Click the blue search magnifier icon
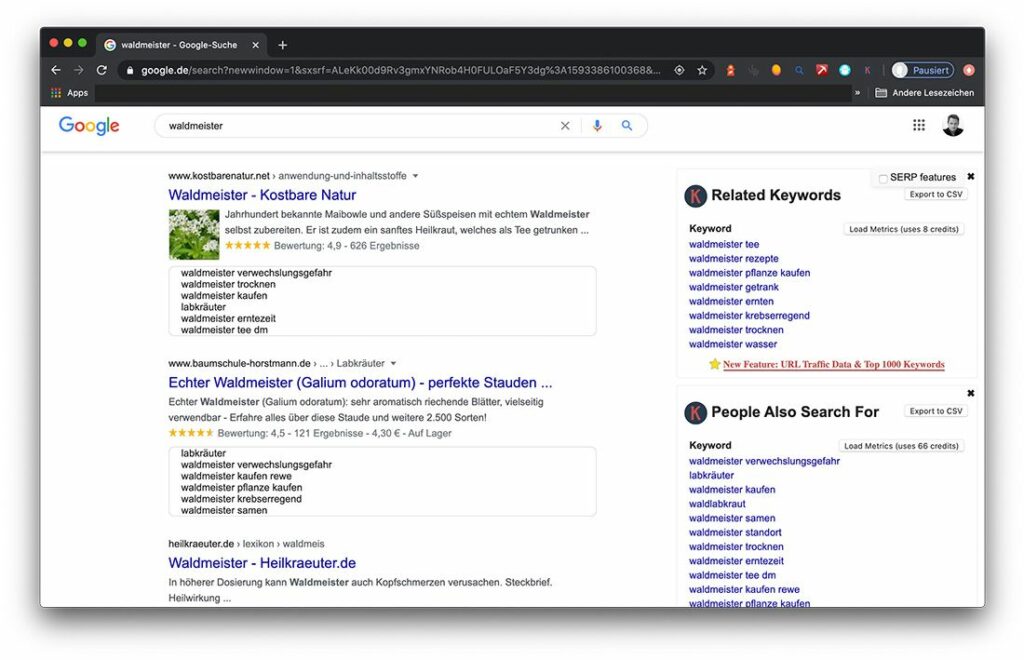 coord(627,125)
